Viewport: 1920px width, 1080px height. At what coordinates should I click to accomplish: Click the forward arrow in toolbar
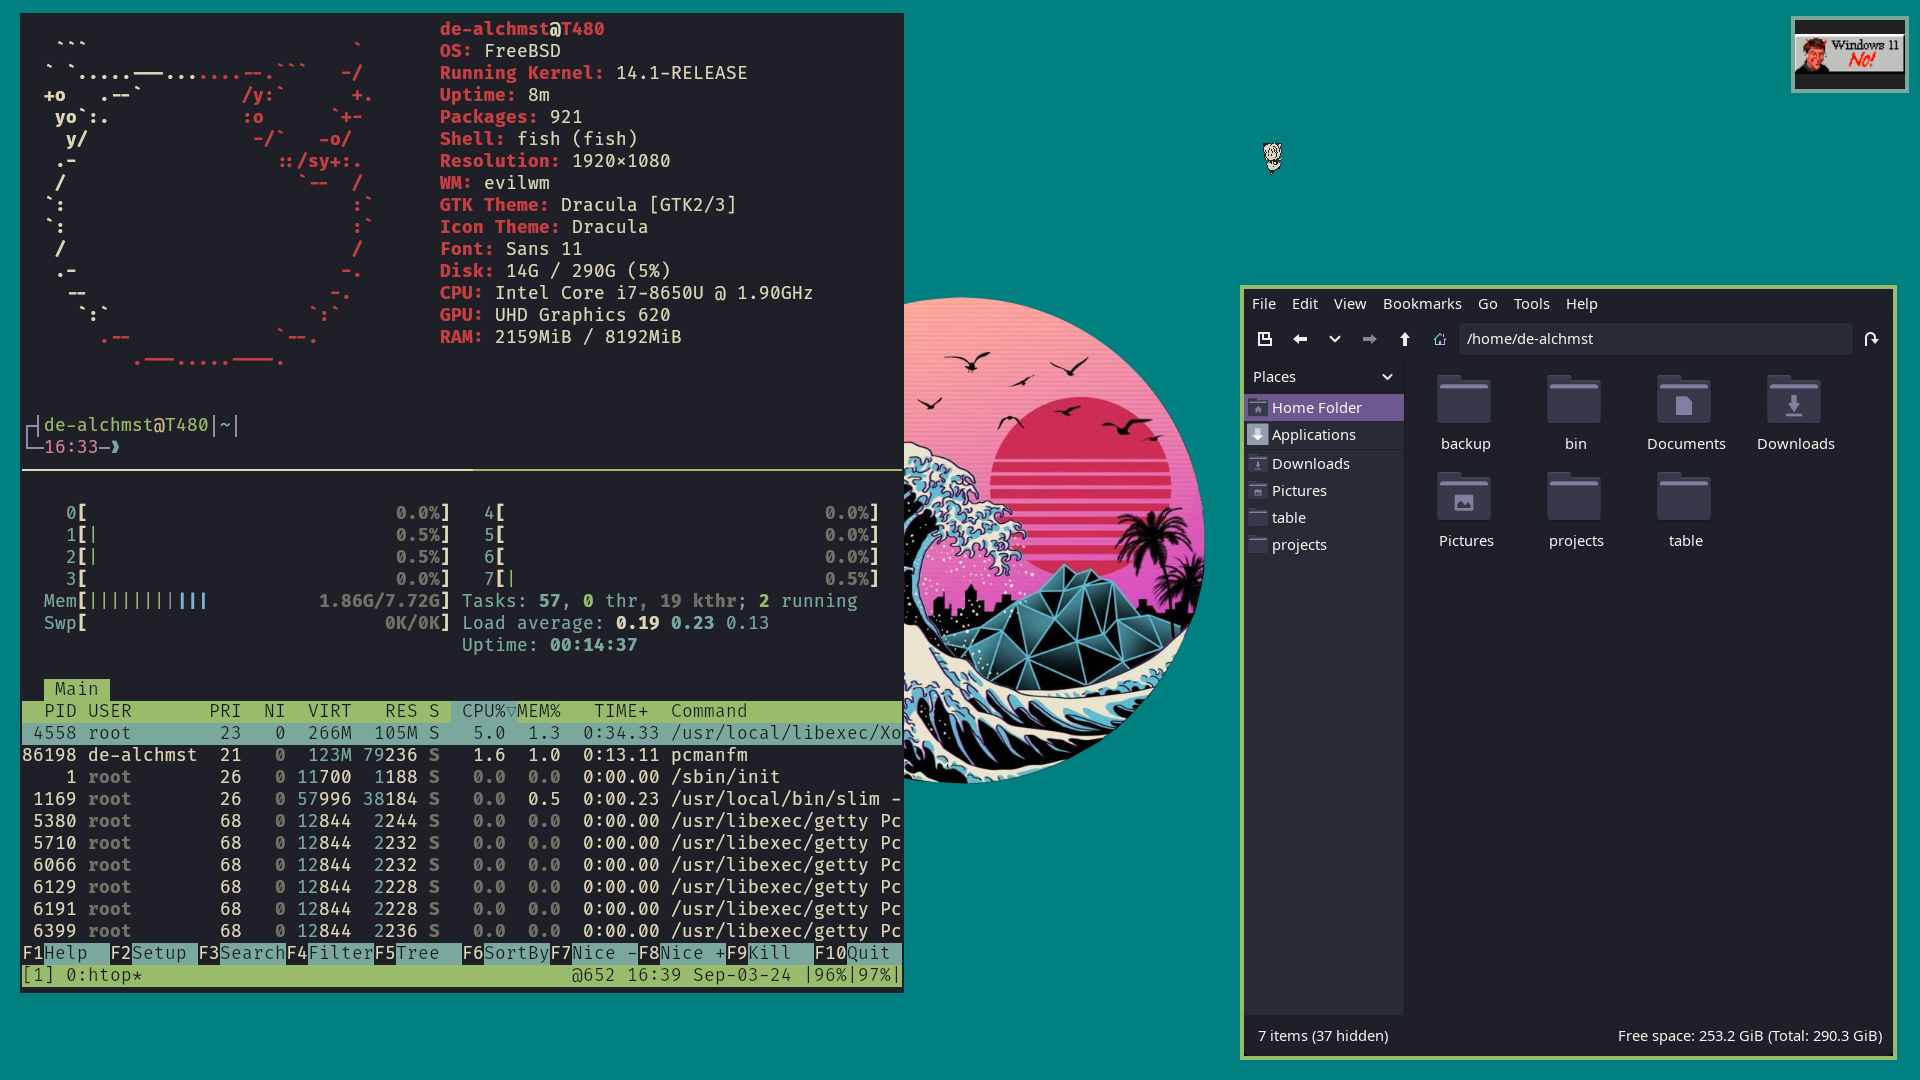pyautogui.click(x=1369, y=339)
